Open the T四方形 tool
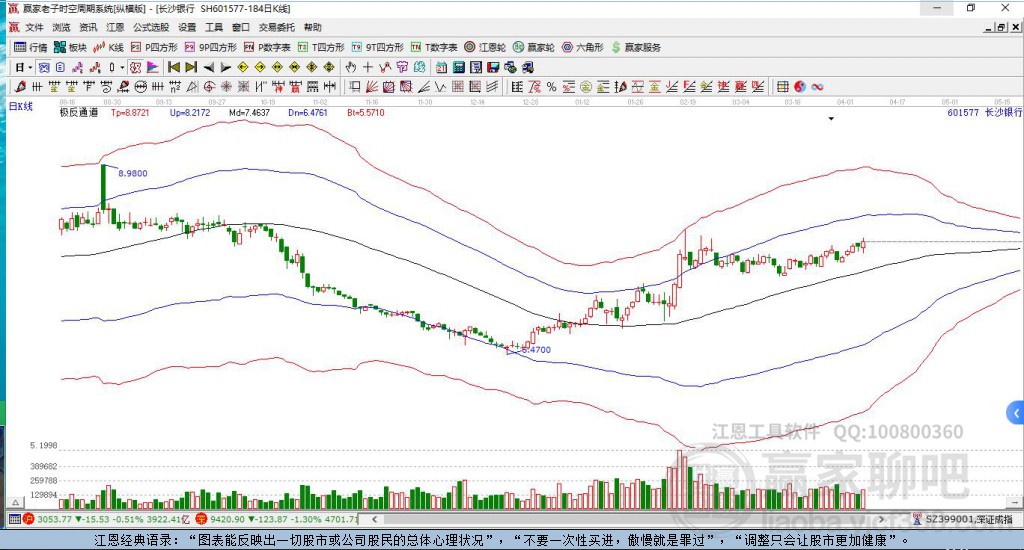 click(321, 47)
